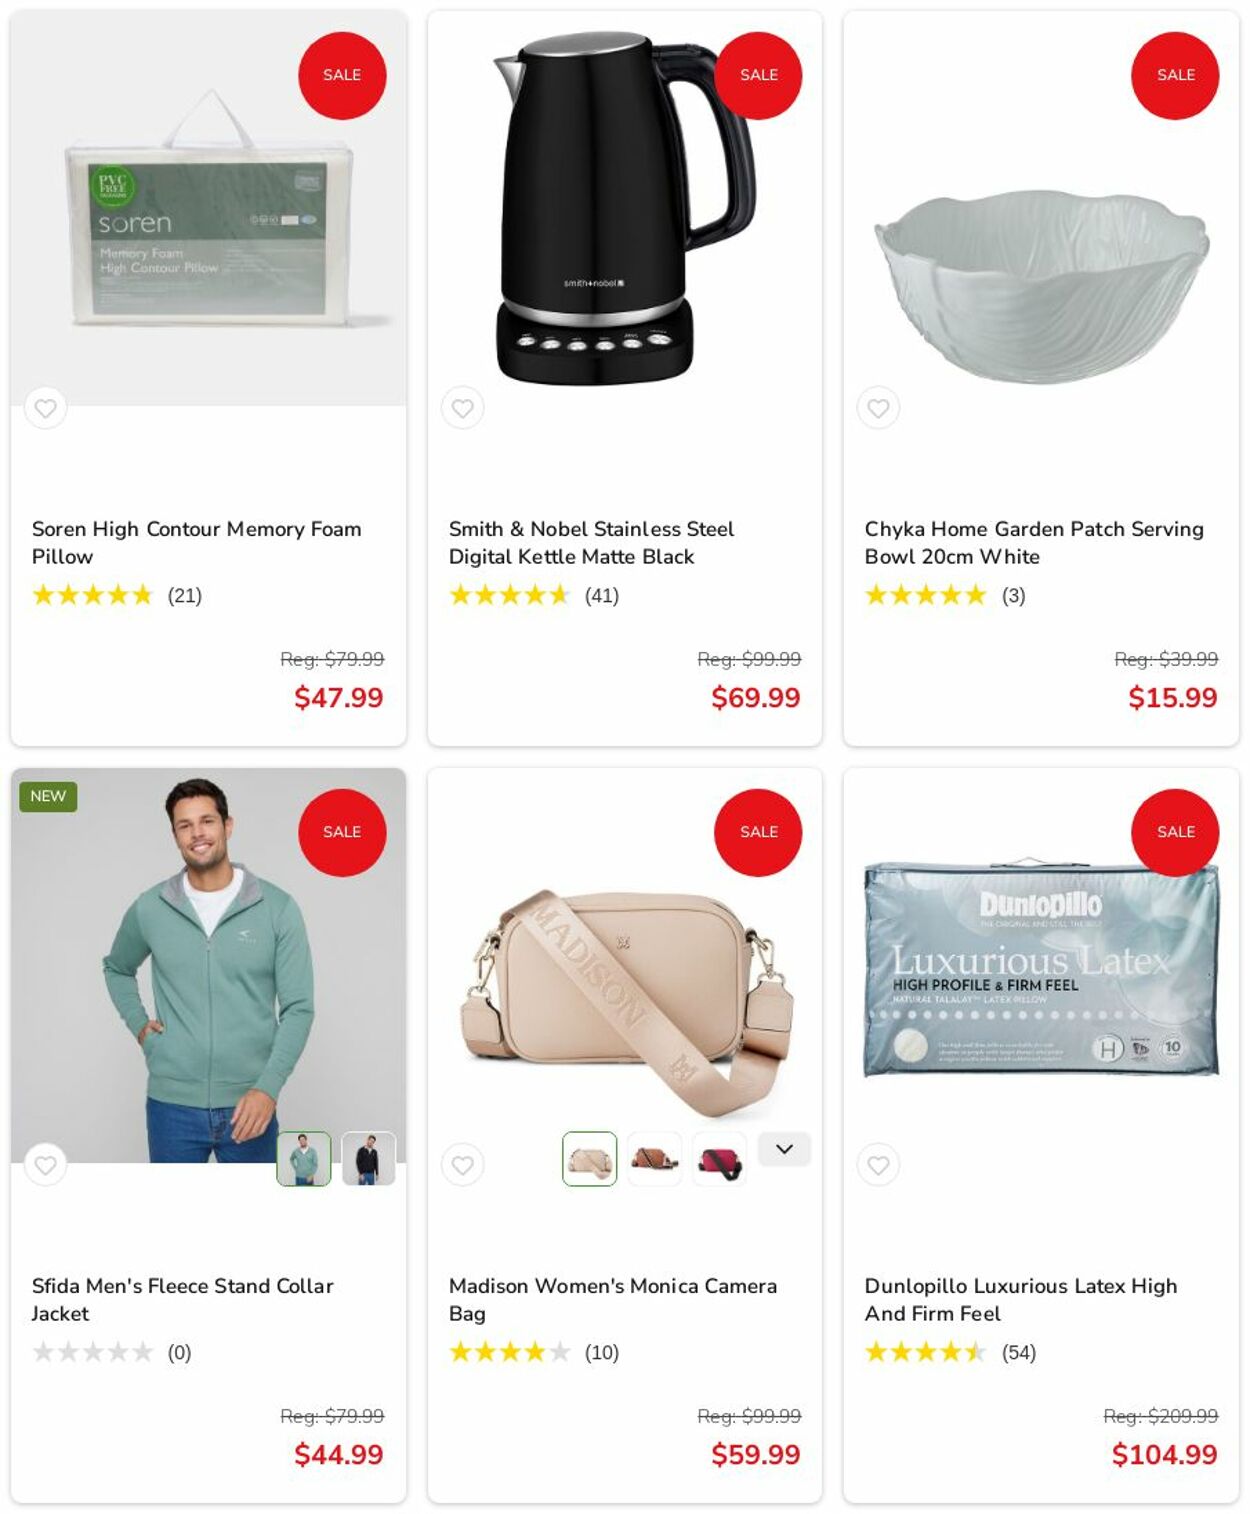Wishlist the Sfida fleece jacket
Screen dimensions: 1250x1514
pos(45,1165)
